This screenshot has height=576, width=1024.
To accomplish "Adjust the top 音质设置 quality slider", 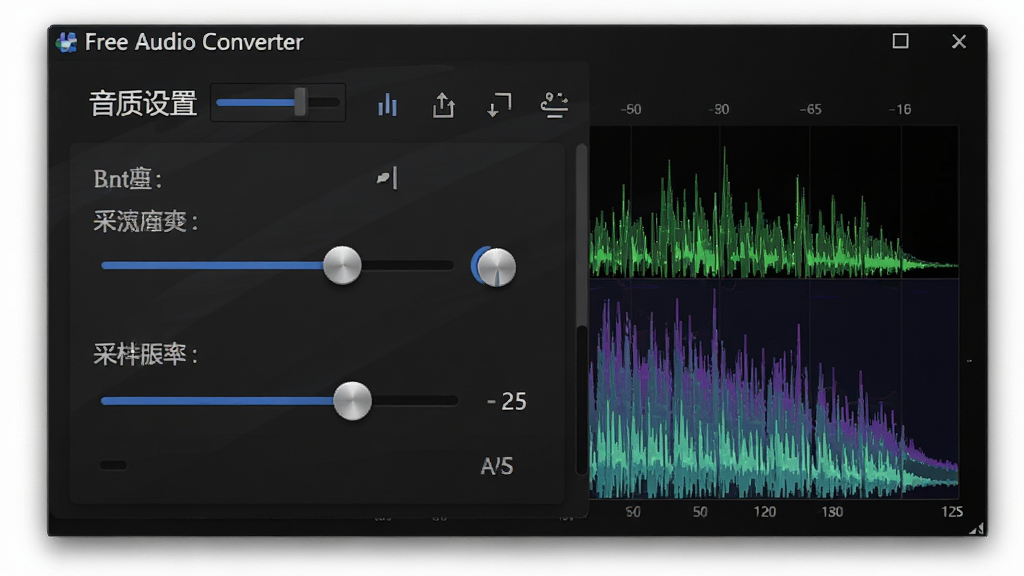I will pos(278,103).
